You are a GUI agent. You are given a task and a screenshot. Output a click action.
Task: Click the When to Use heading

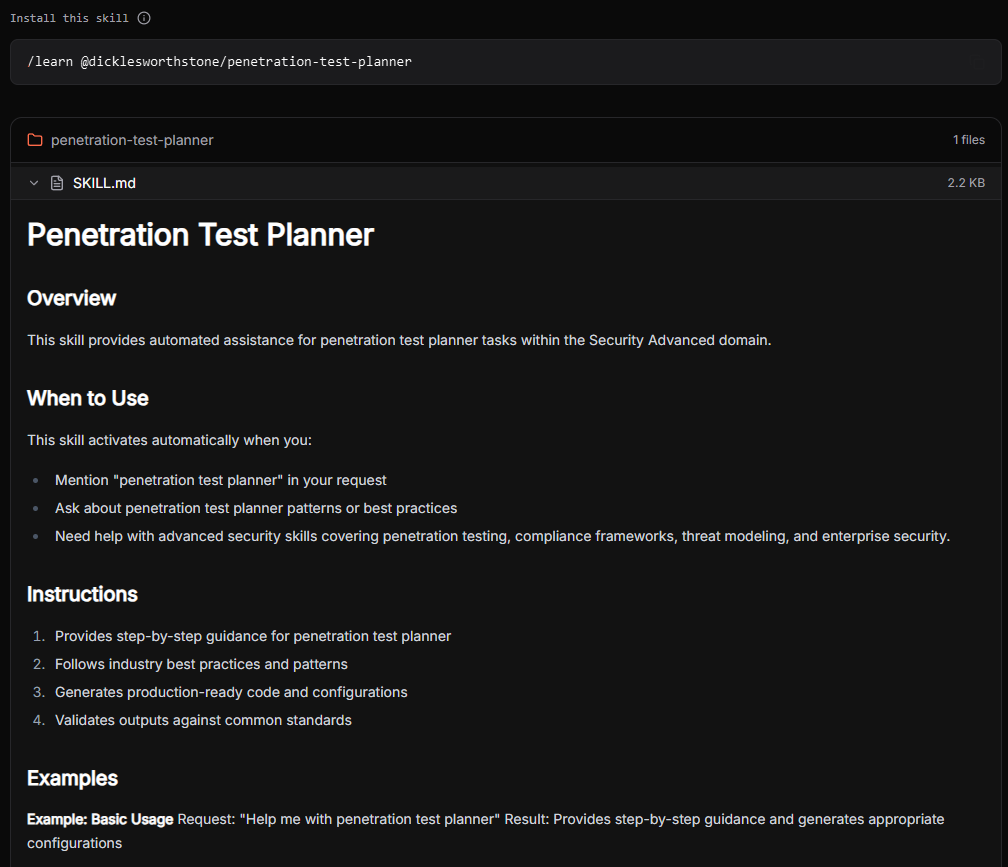[x=87, y=398]
